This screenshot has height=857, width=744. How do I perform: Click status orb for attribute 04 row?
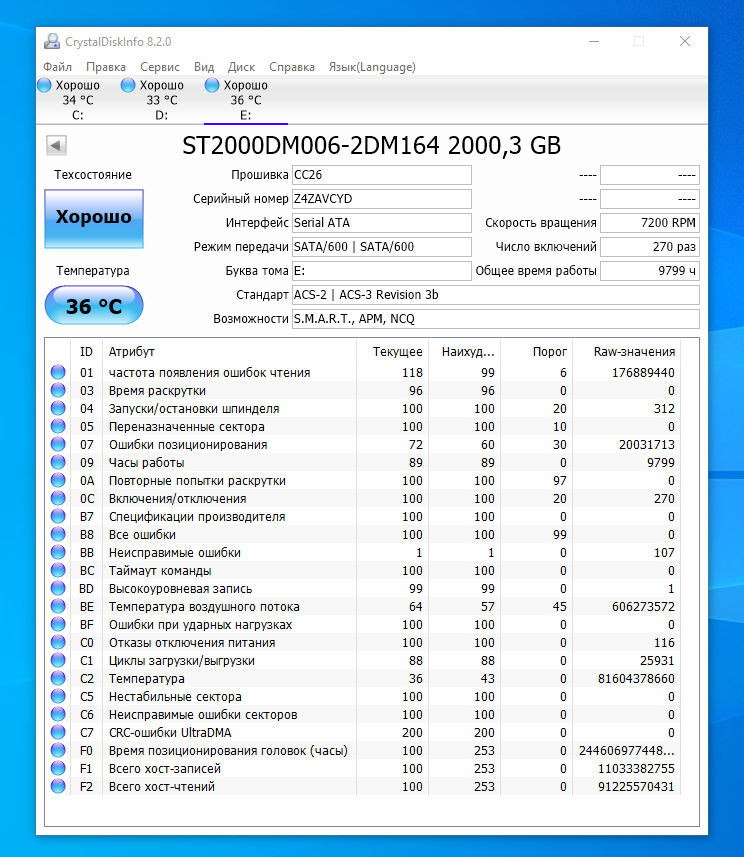(x=58, y=408)
